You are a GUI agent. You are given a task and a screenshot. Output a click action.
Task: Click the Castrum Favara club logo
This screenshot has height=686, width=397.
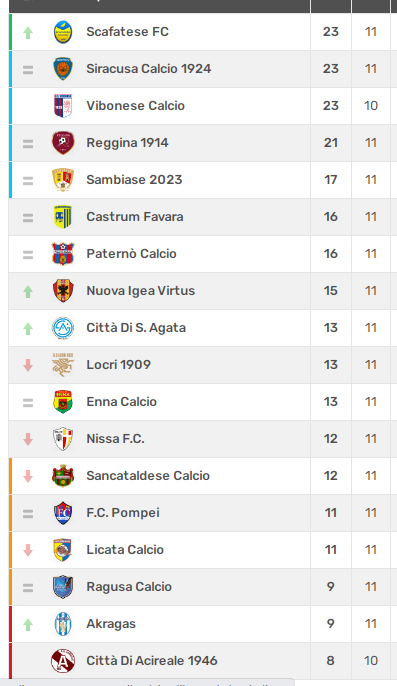[63, 217]
